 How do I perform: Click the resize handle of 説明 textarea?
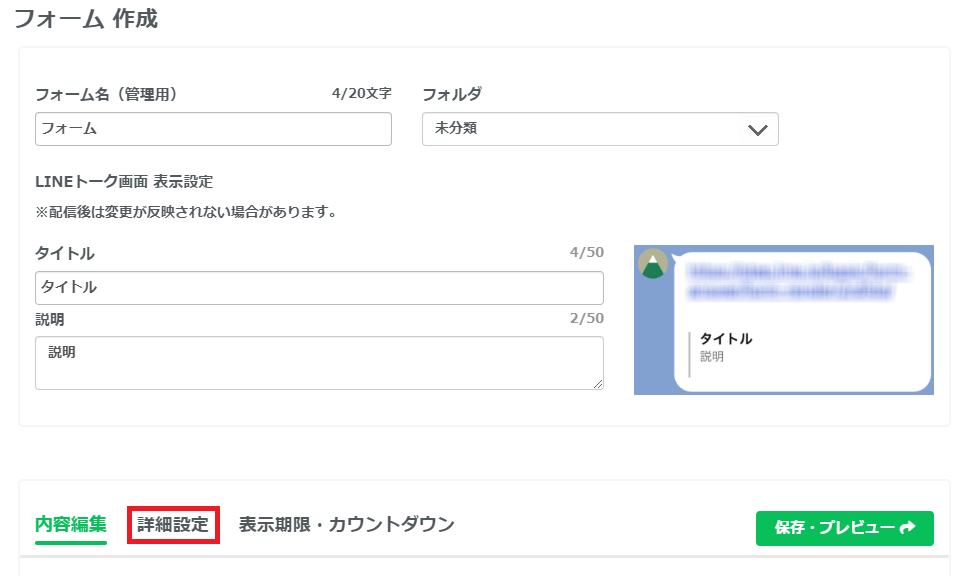pyautogui.click(x=598, y=384)
